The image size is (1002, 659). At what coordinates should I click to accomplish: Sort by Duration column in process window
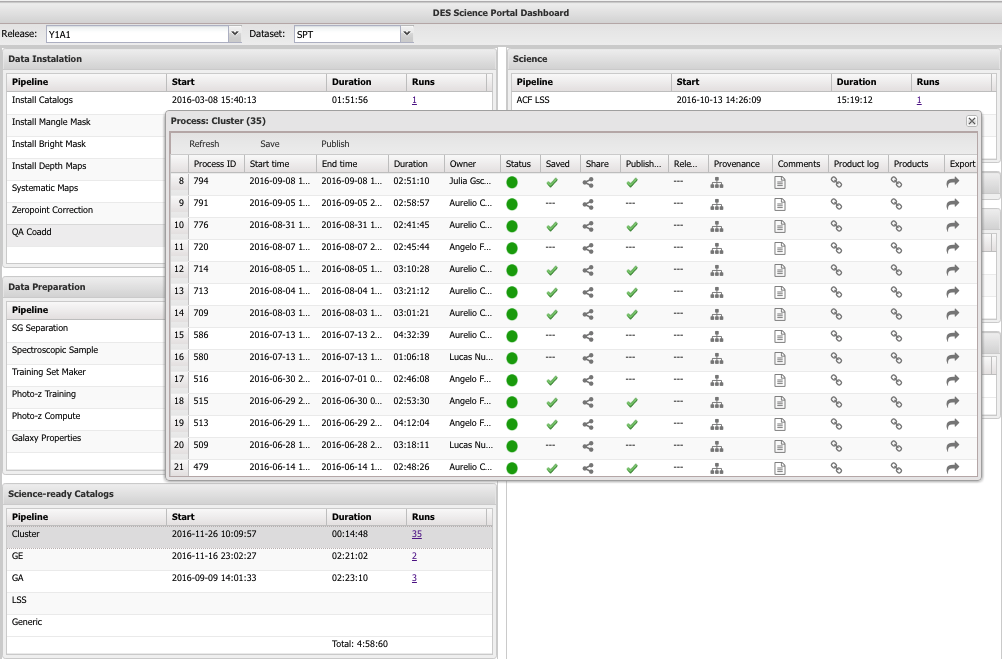pyautogui.click(x=416, y=164)
